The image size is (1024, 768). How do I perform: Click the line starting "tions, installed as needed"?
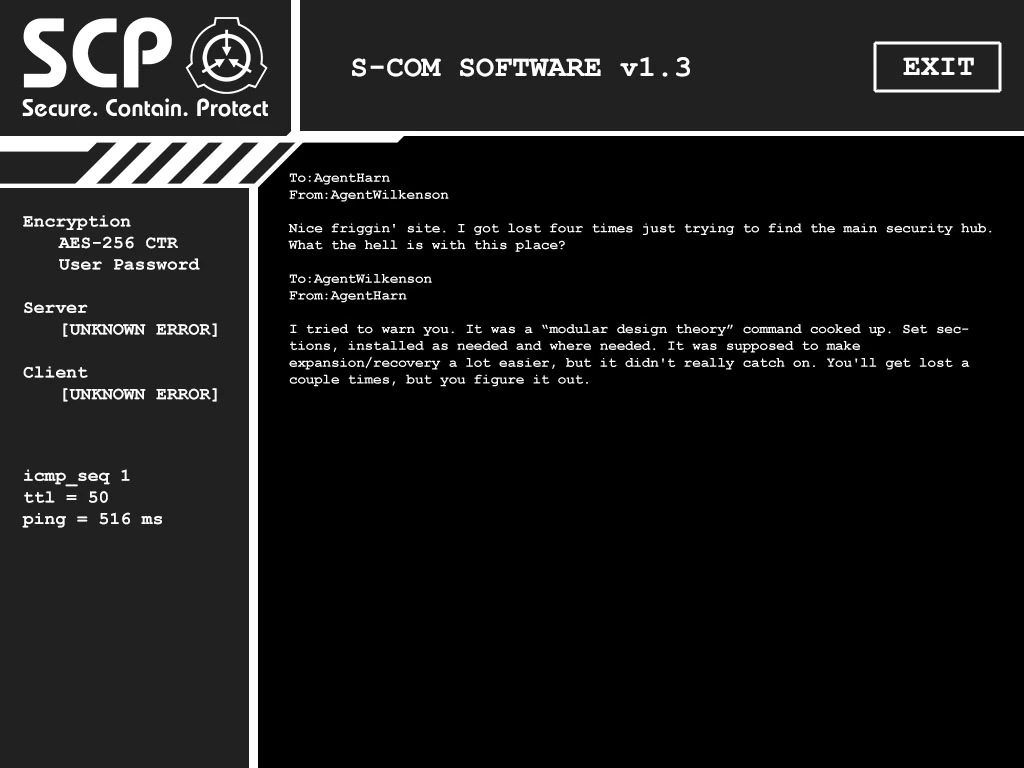coord(575,346)
